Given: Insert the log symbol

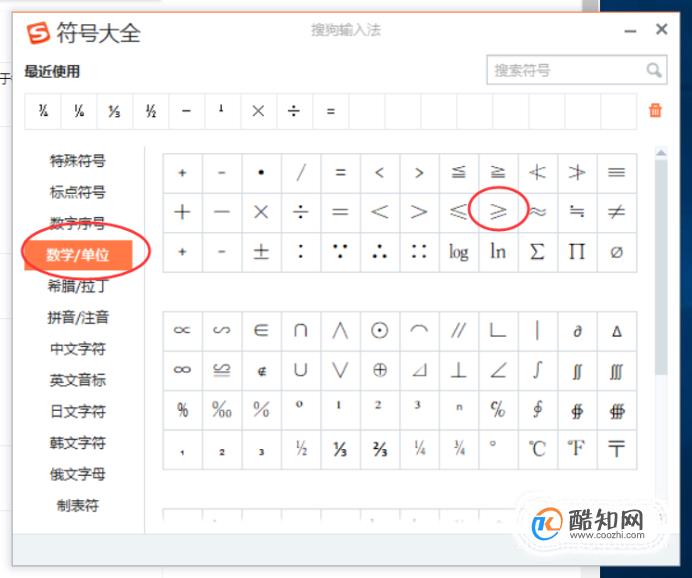Looking at the screenshot, I should click(x=459, y=252).
